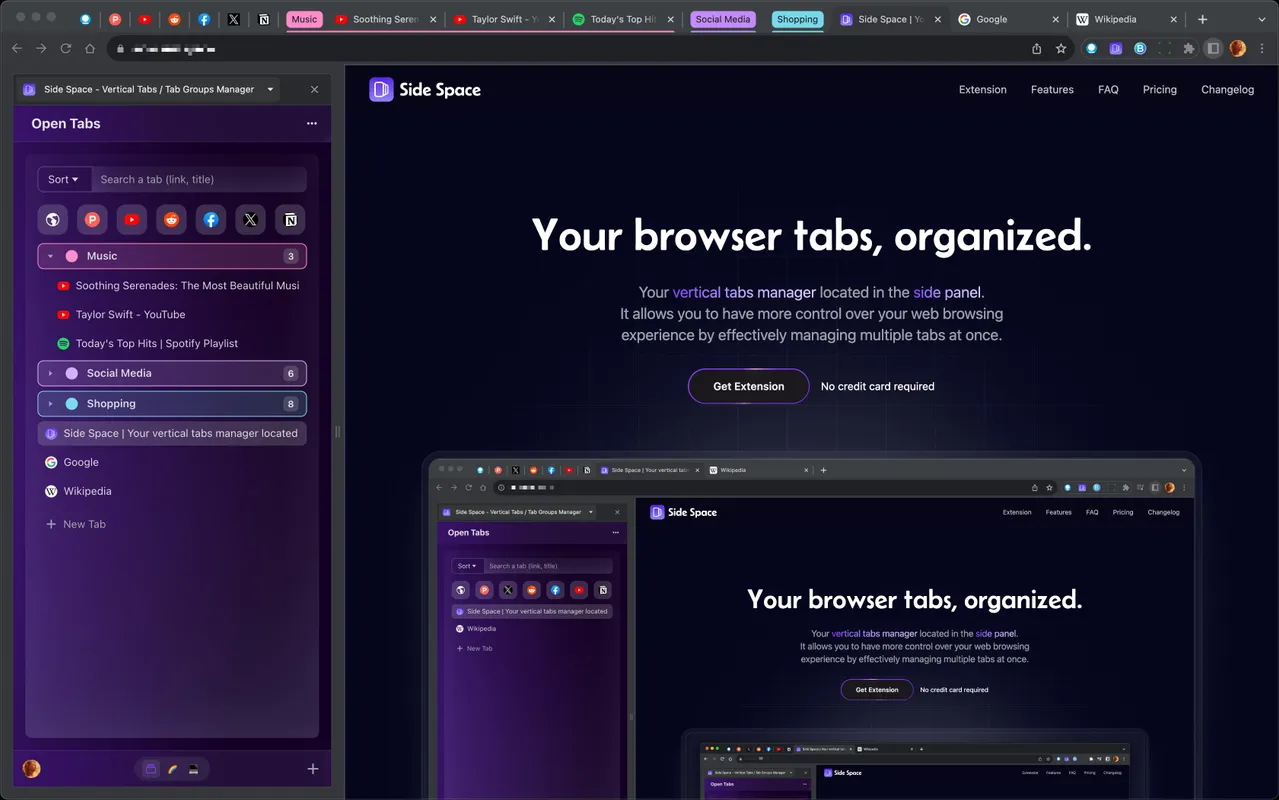
Task: Select the globe icon to show all tabs
Action: (x=52, y=219)
